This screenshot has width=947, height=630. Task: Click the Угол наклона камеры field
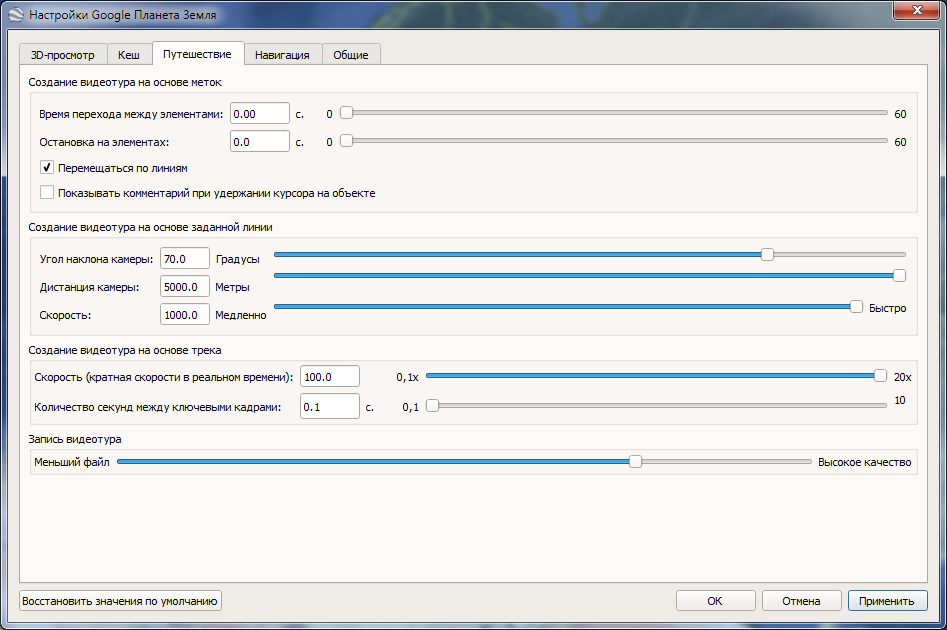tap(185, 259)
